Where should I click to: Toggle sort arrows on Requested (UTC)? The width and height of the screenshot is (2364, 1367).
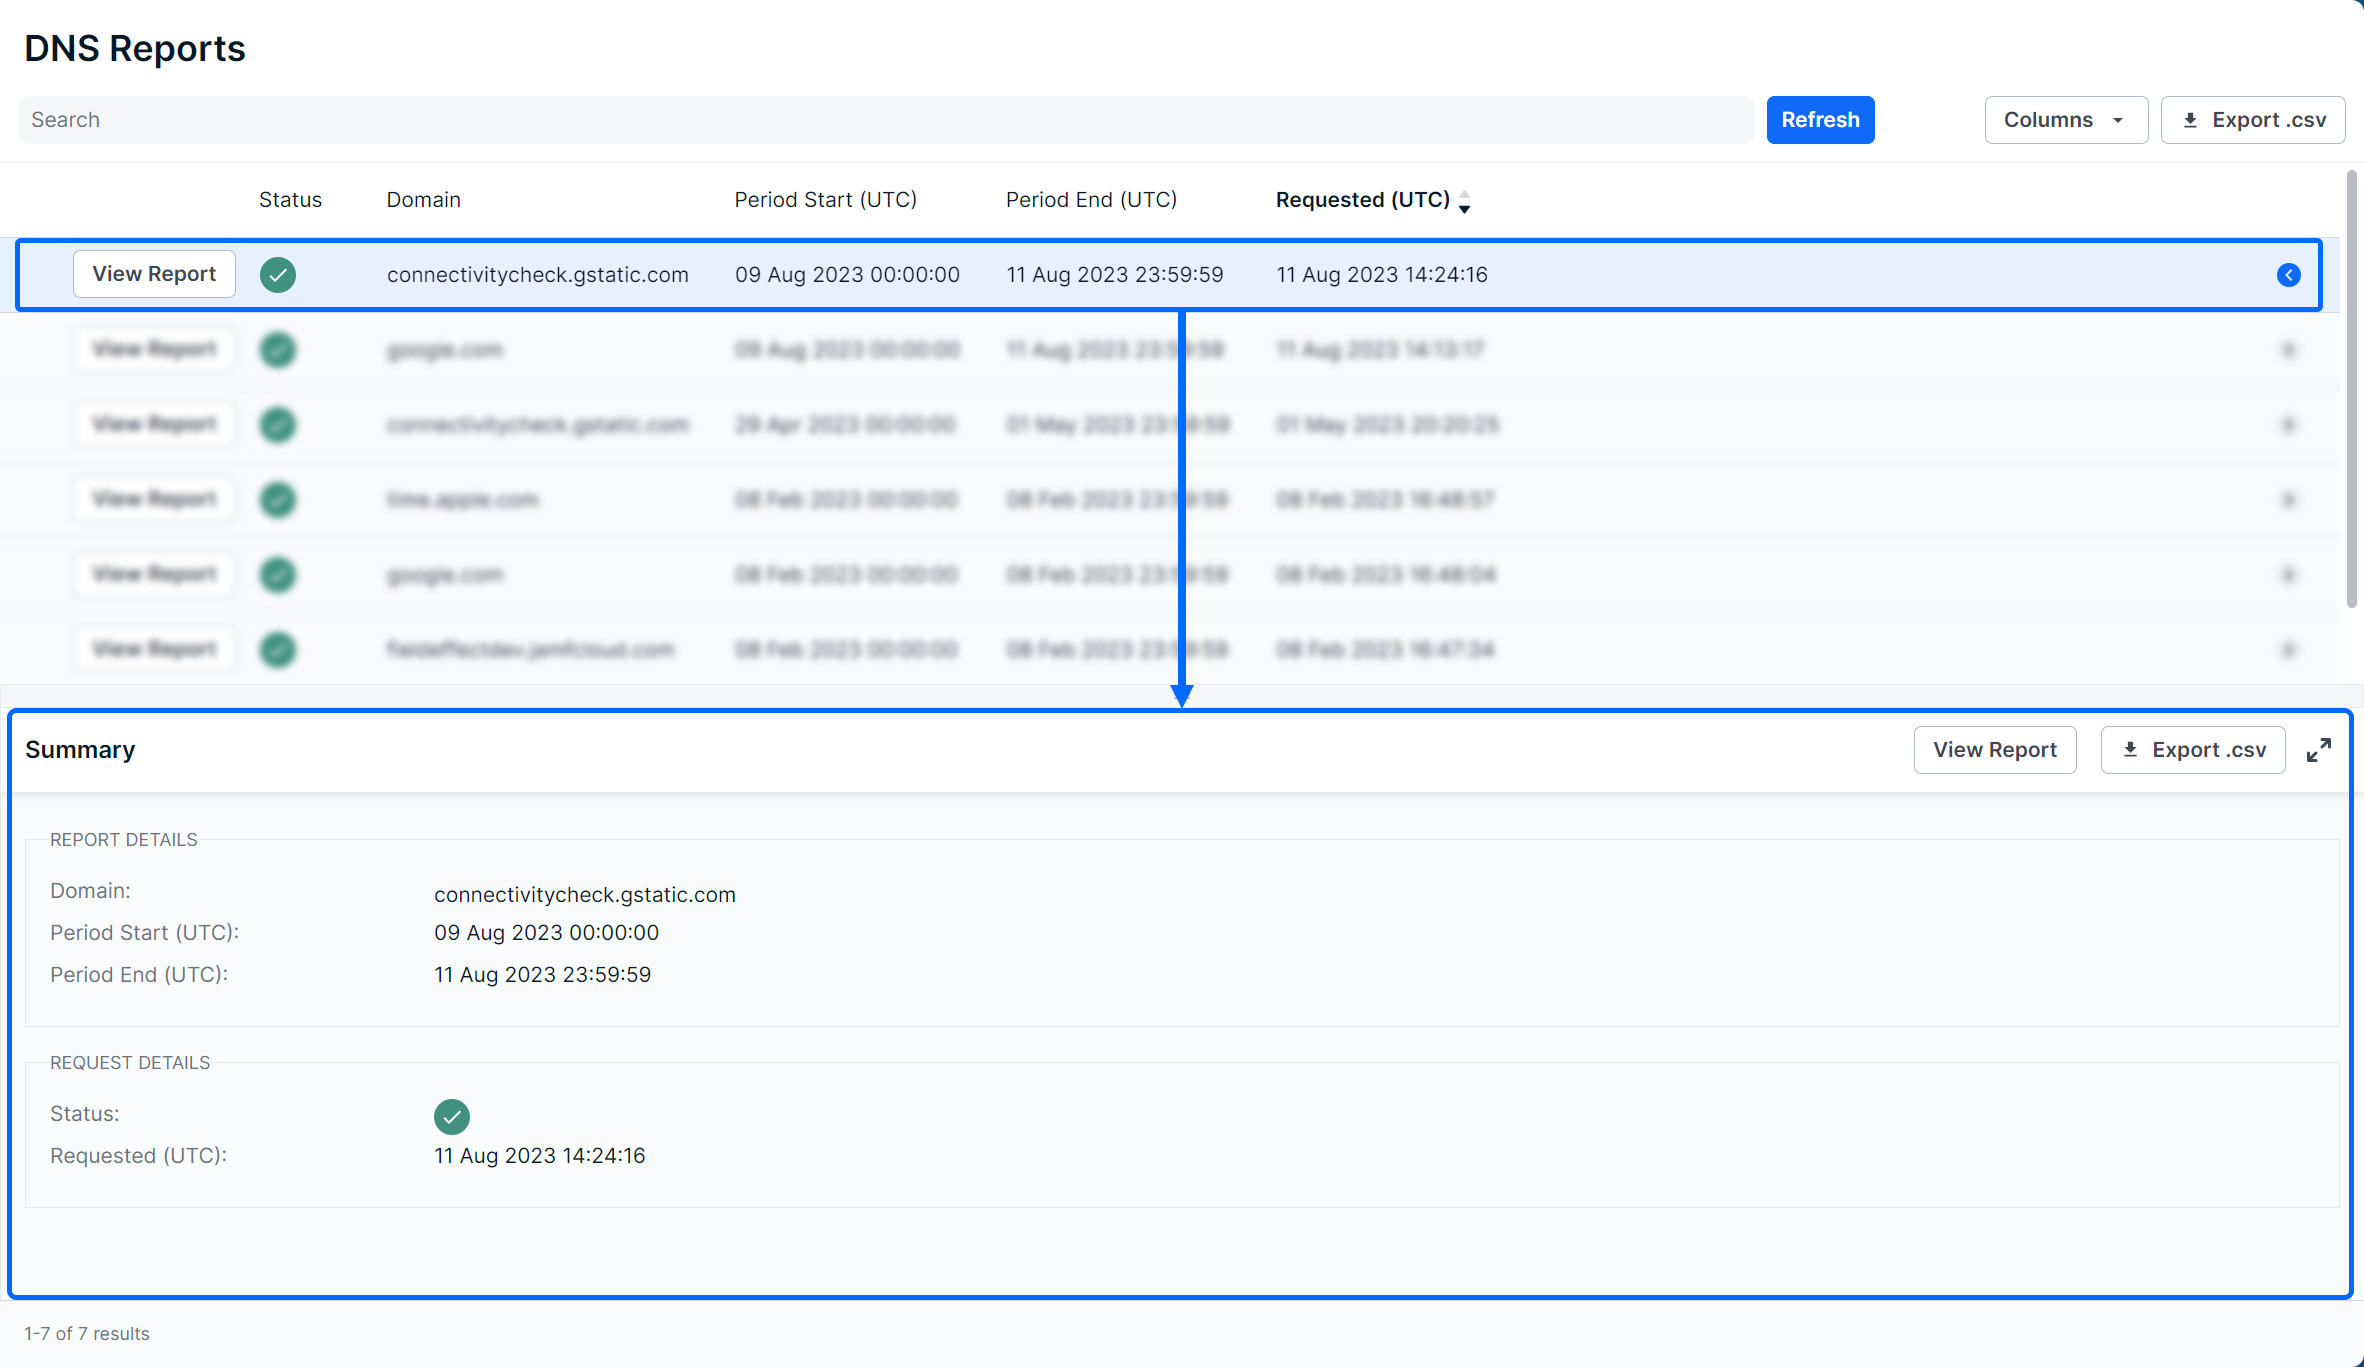[1465, 201]
